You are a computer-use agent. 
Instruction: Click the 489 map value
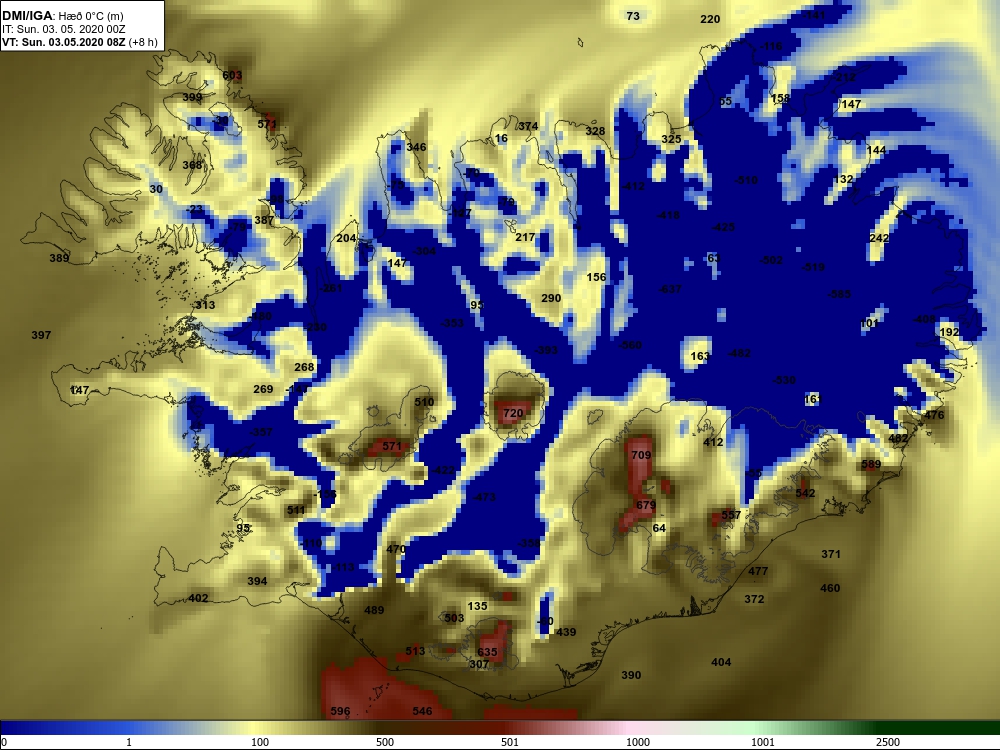374,610
